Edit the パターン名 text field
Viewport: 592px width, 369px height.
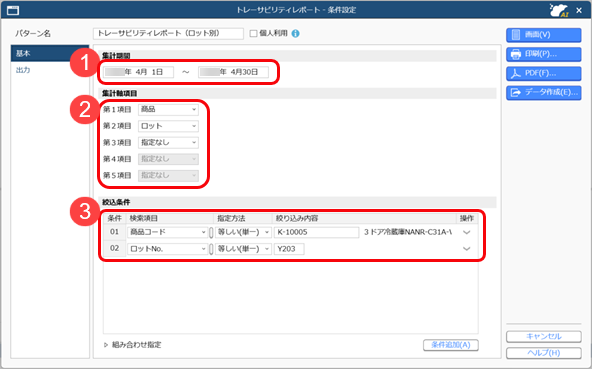[x=168, y=34]
